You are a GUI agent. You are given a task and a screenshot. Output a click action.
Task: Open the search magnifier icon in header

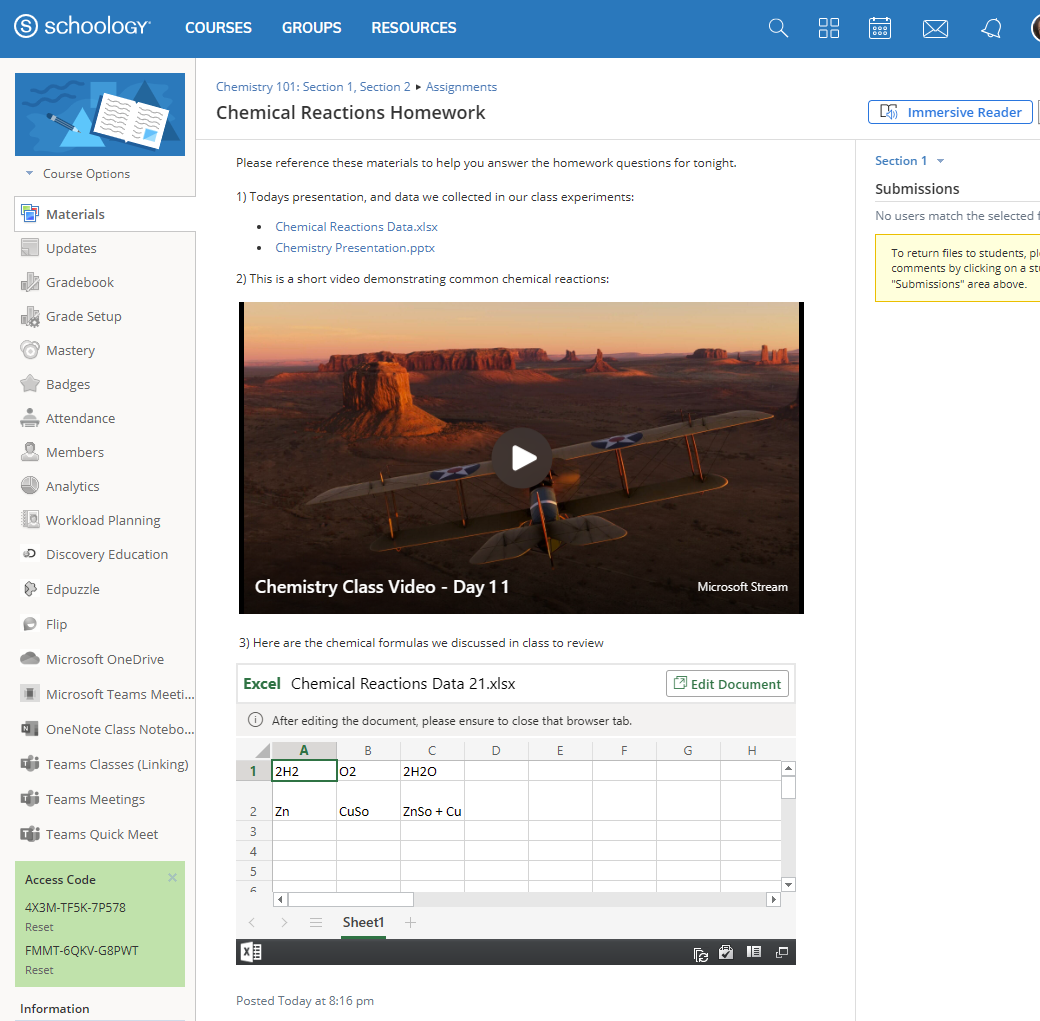click(x=778, y=28)
